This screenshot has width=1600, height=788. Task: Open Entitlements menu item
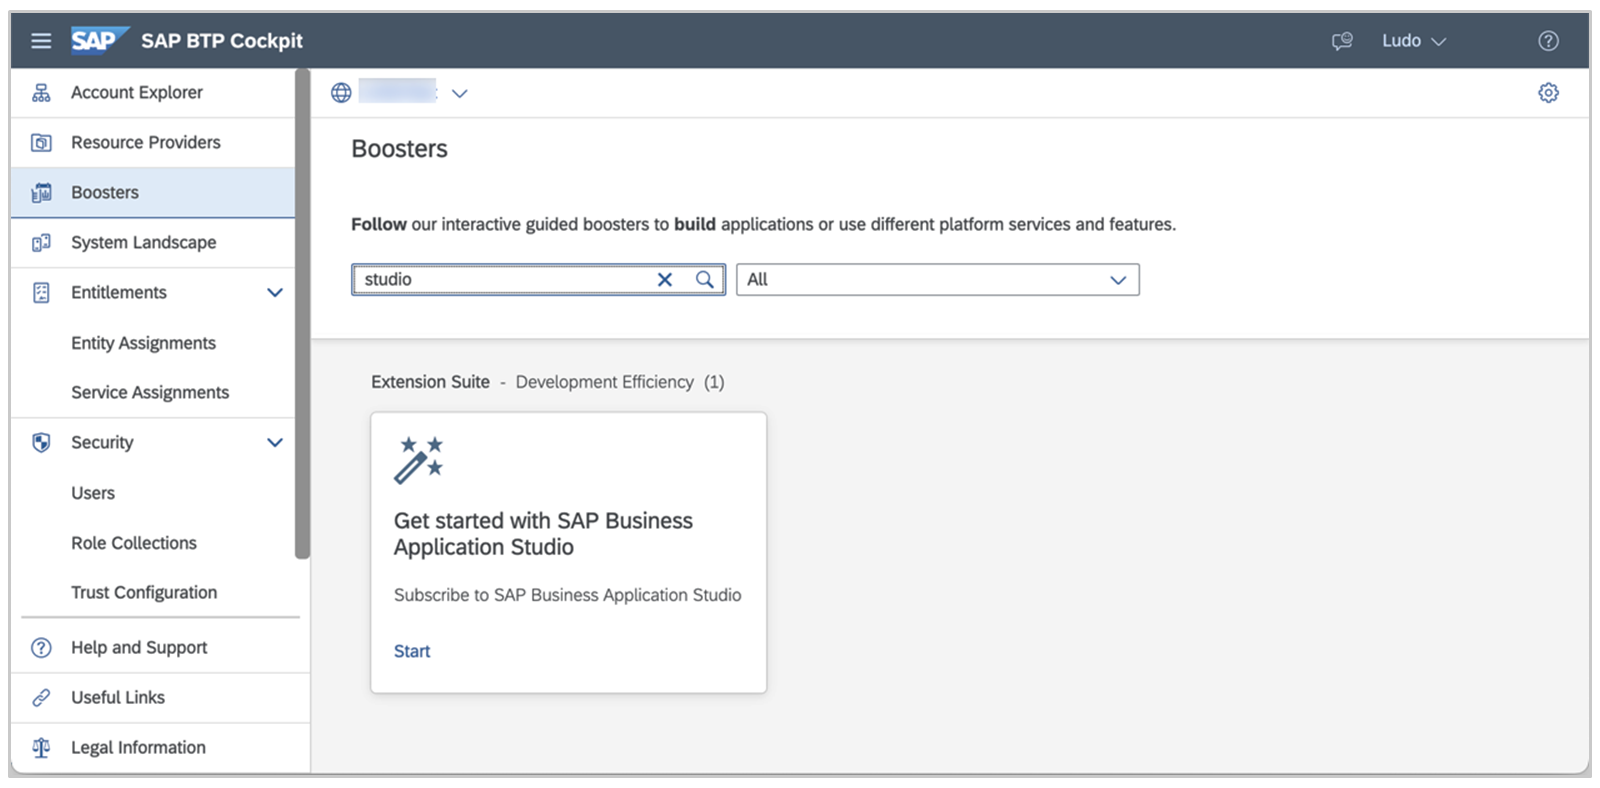click(119, 293)
